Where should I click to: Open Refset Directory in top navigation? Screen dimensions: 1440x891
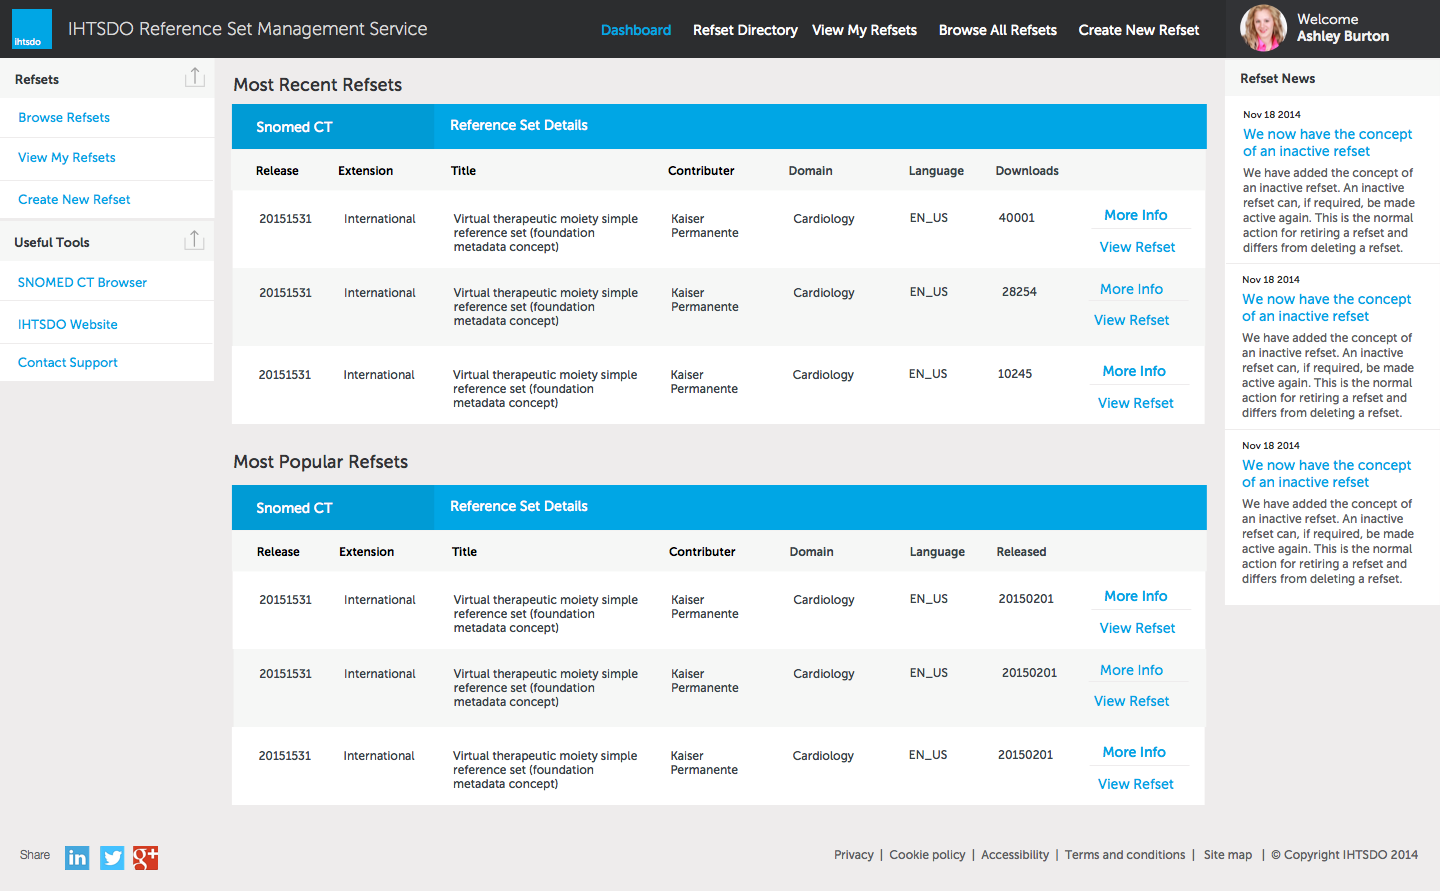coord(745,30)
